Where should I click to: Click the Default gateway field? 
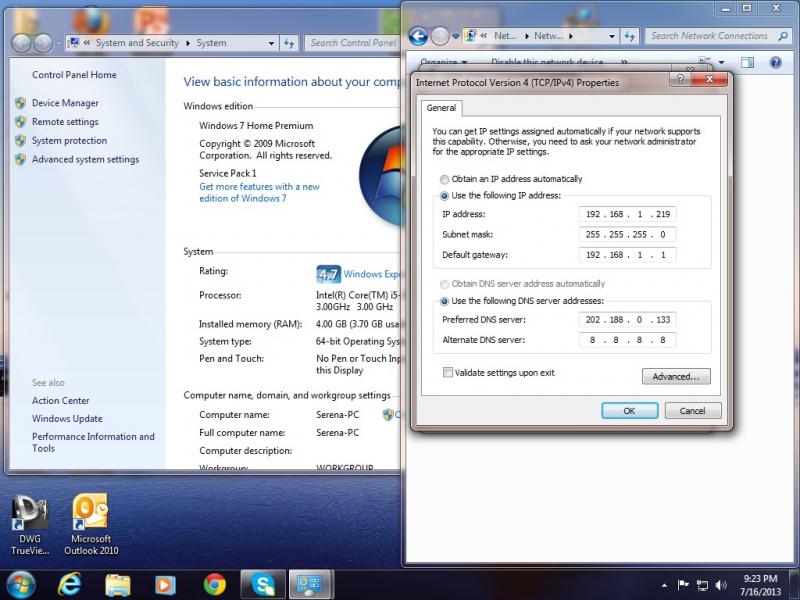628,255
